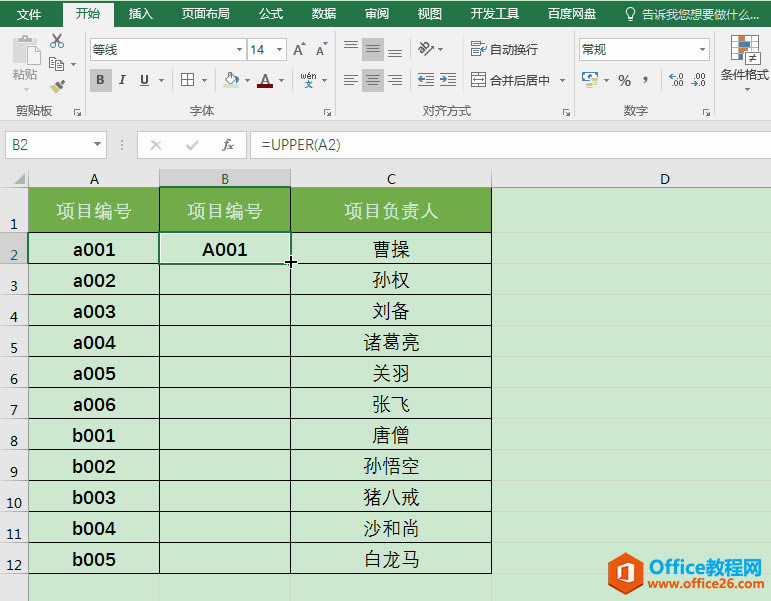This screenshot has height=601, width=771.
Task: Toggle Italic formatting
Action: pyautogui.click(x=122, y=80)
